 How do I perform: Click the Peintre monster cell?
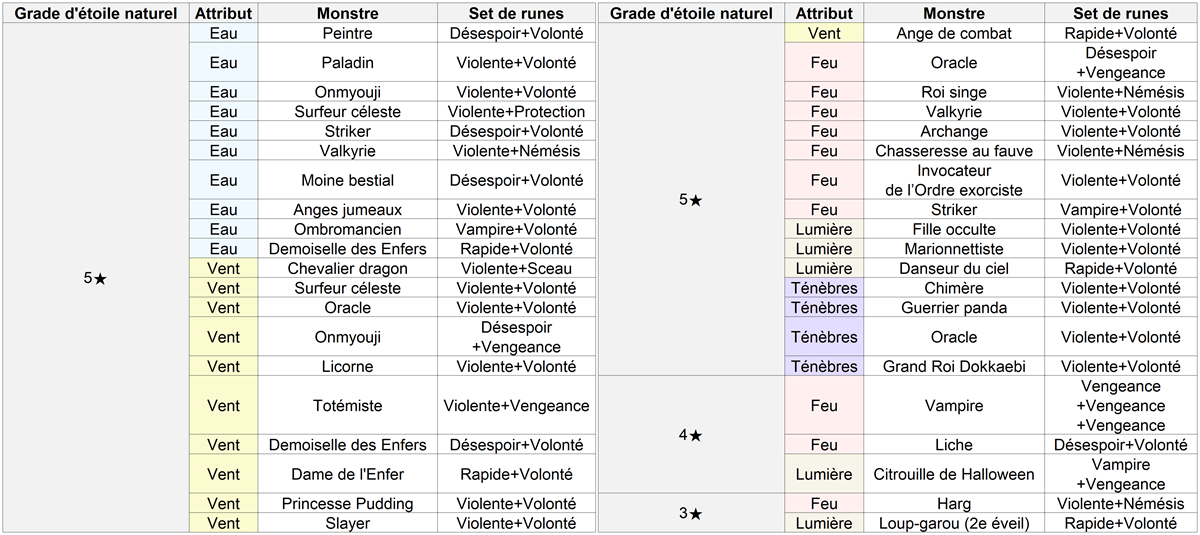tap(347, 33)
